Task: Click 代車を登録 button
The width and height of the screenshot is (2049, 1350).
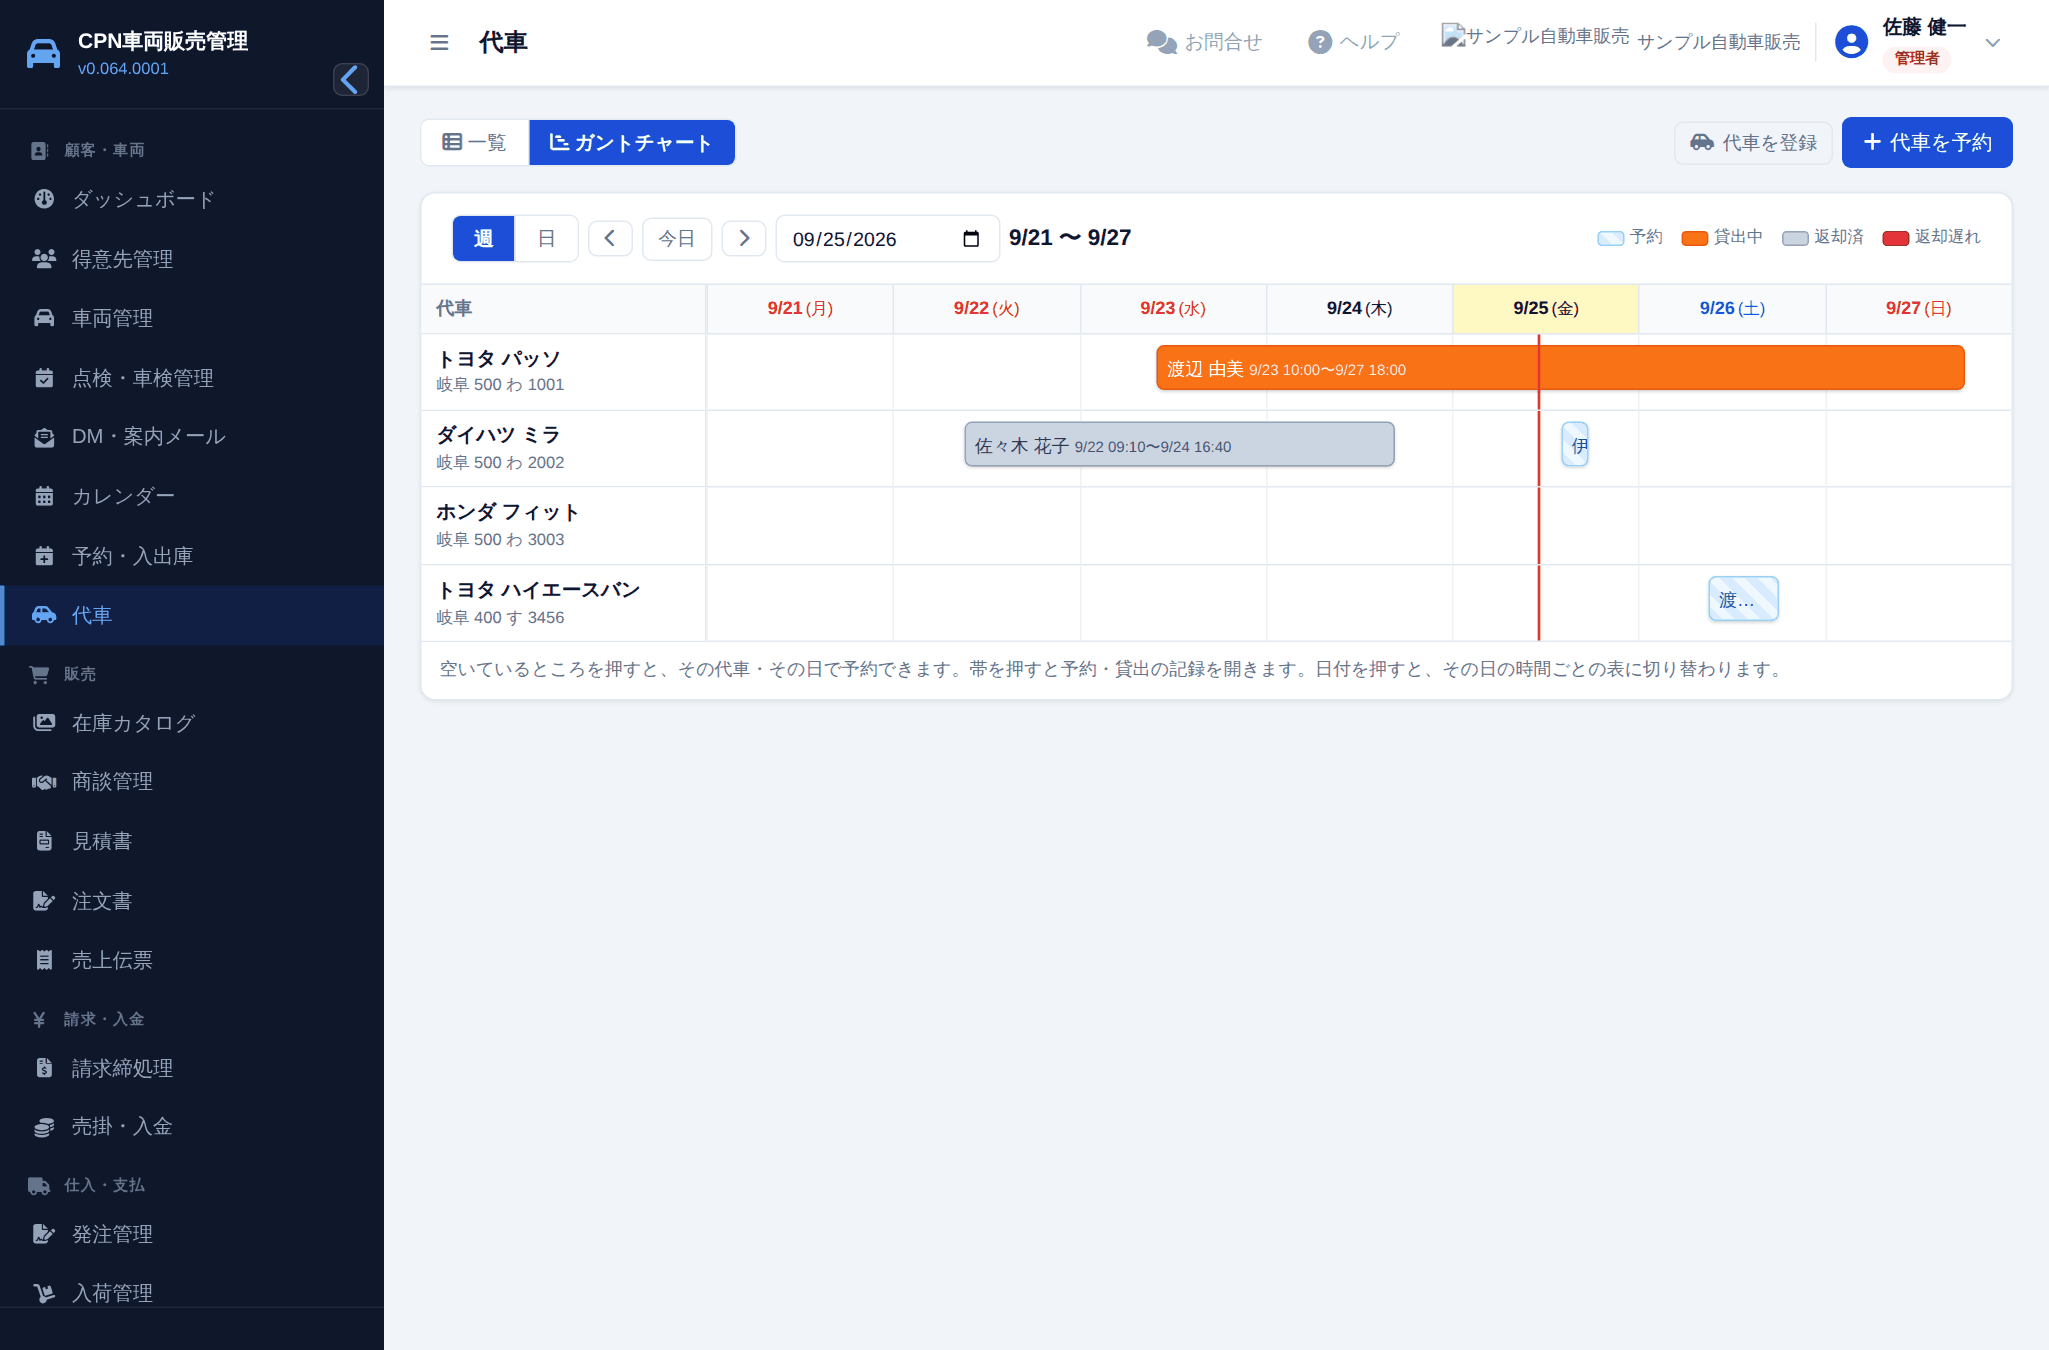Action: (1753, 142)
